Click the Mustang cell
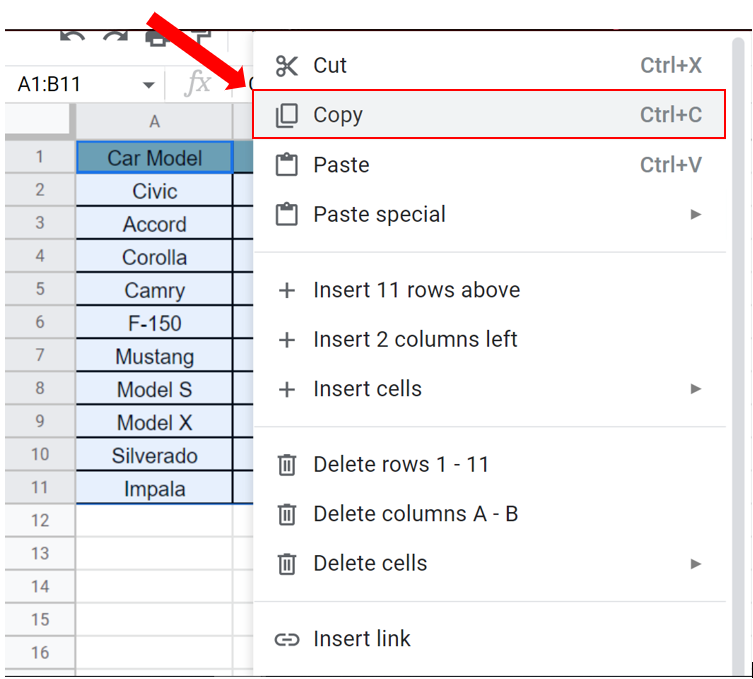The height and width of the screenshot is (679, 753). click(154, 356)
